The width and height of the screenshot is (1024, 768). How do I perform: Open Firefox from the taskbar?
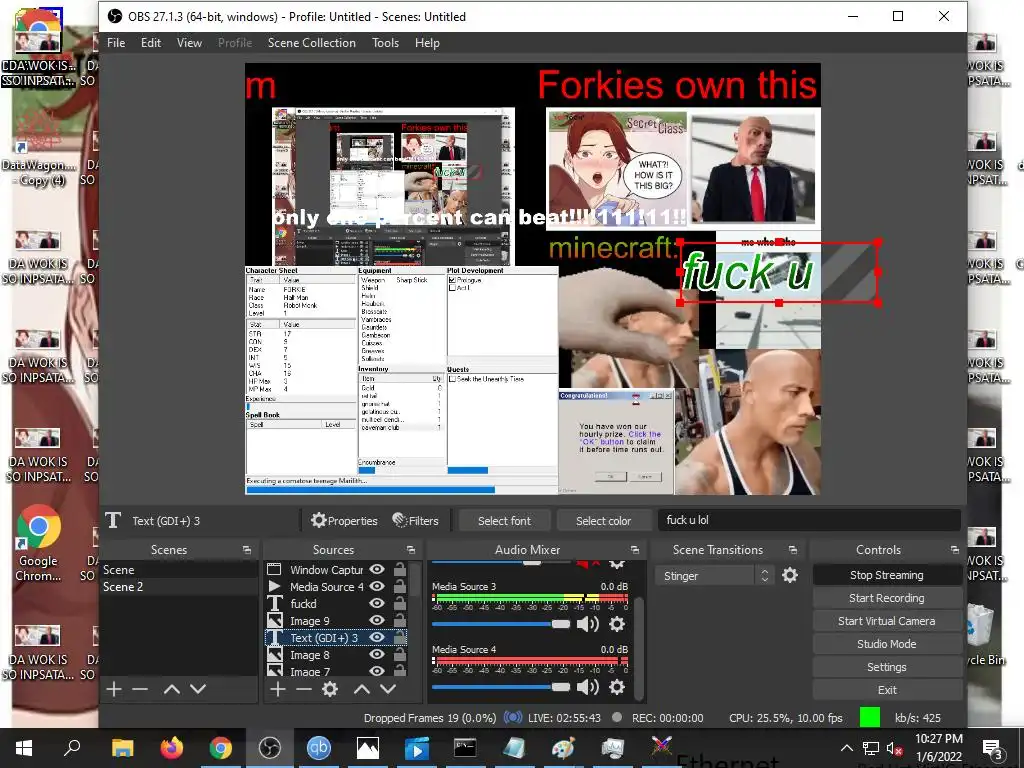[172, 748]
